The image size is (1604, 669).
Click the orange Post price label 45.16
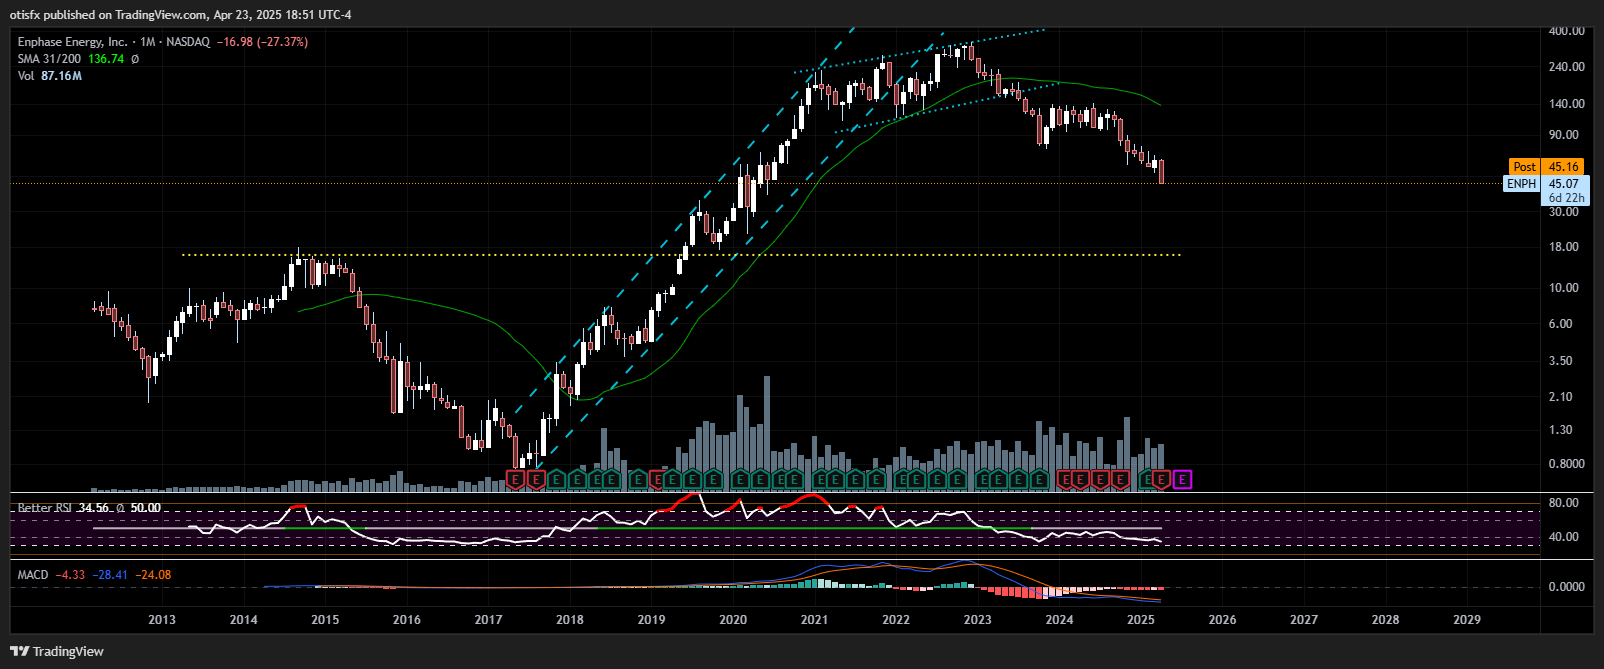click(x=1544, y=167)
